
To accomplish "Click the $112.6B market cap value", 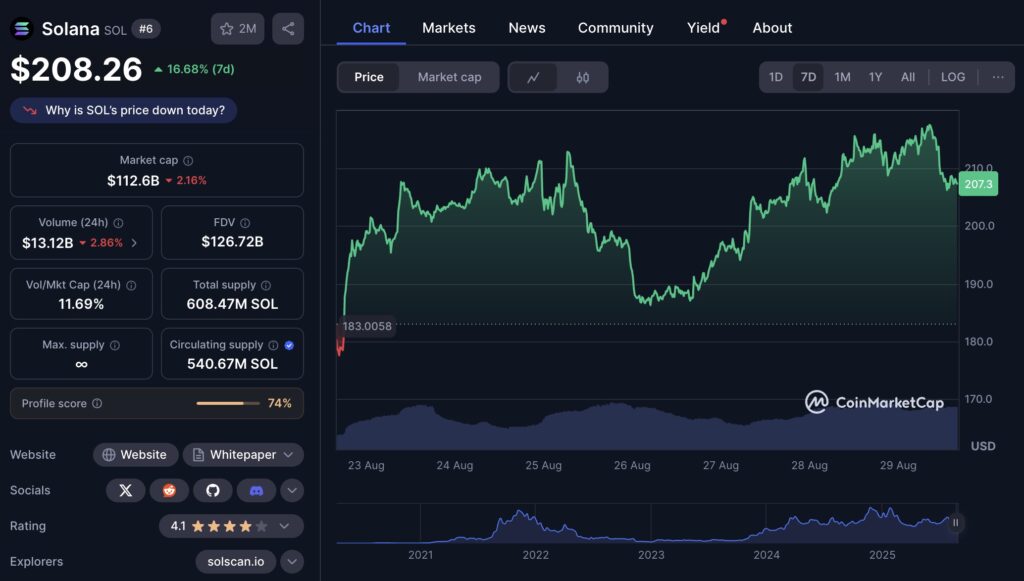I will [133, 181].
